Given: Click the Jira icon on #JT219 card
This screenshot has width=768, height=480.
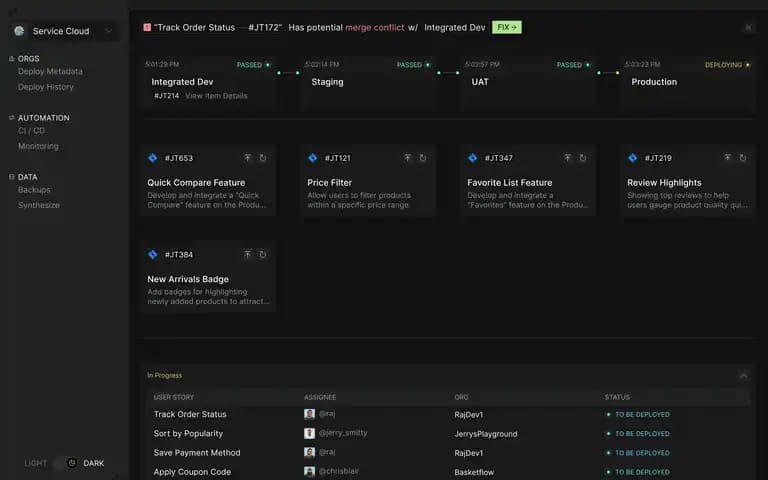Looking at the screenshot, I should click(632, 158).
